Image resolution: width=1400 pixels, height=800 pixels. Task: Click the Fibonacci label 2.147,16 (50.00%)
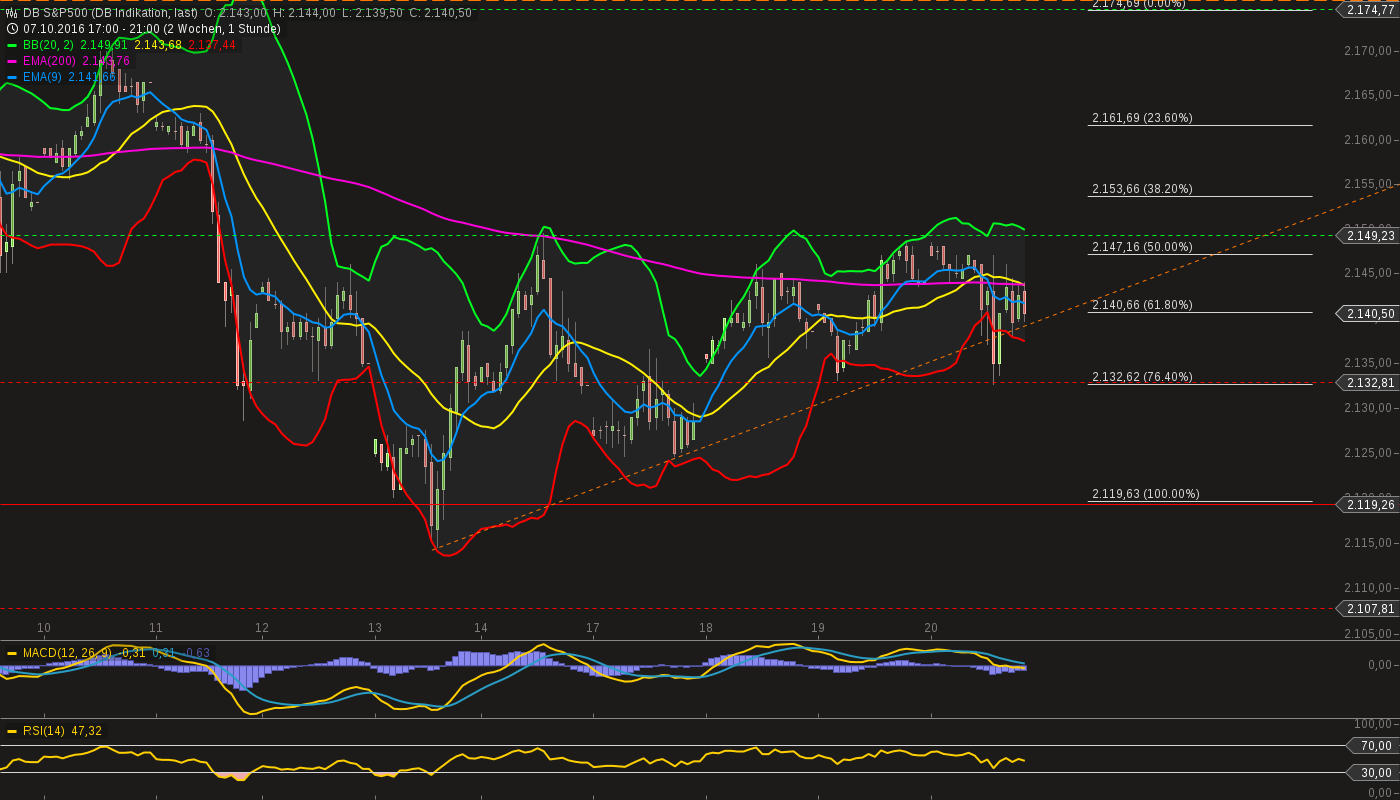[x=1142, y=247]
